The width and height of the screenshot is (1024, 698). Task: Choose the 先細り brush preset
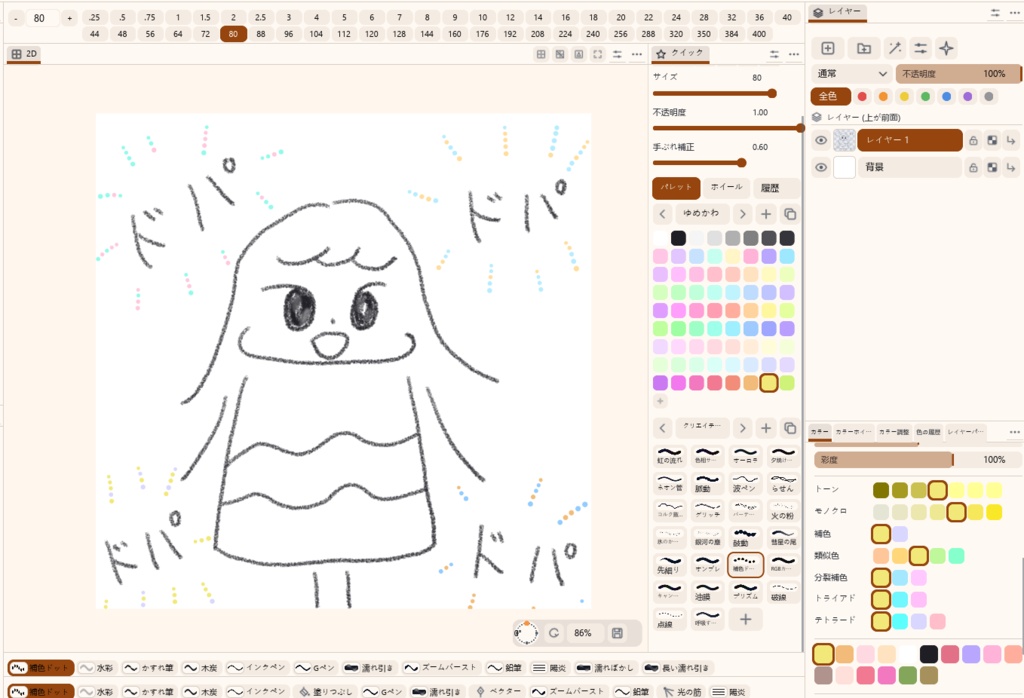[669, 565]
